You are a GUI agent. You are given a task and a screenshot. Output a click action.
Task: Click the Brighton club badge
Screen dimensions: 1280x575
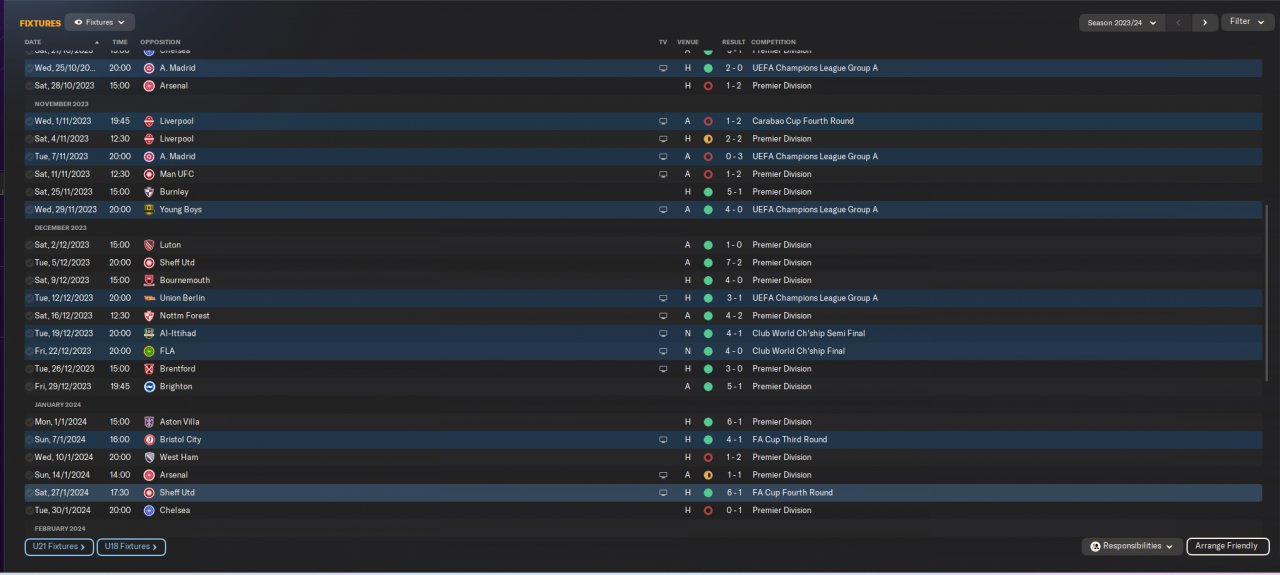tap(149, 386)
